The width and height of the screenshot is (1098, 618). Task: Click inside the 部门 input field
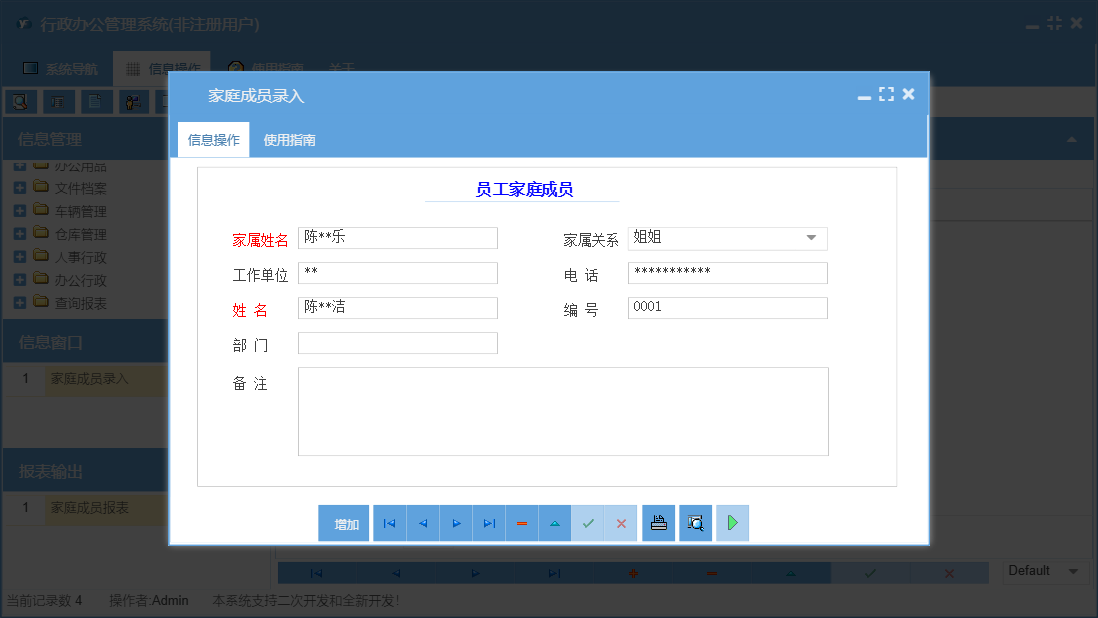(397, 342)
